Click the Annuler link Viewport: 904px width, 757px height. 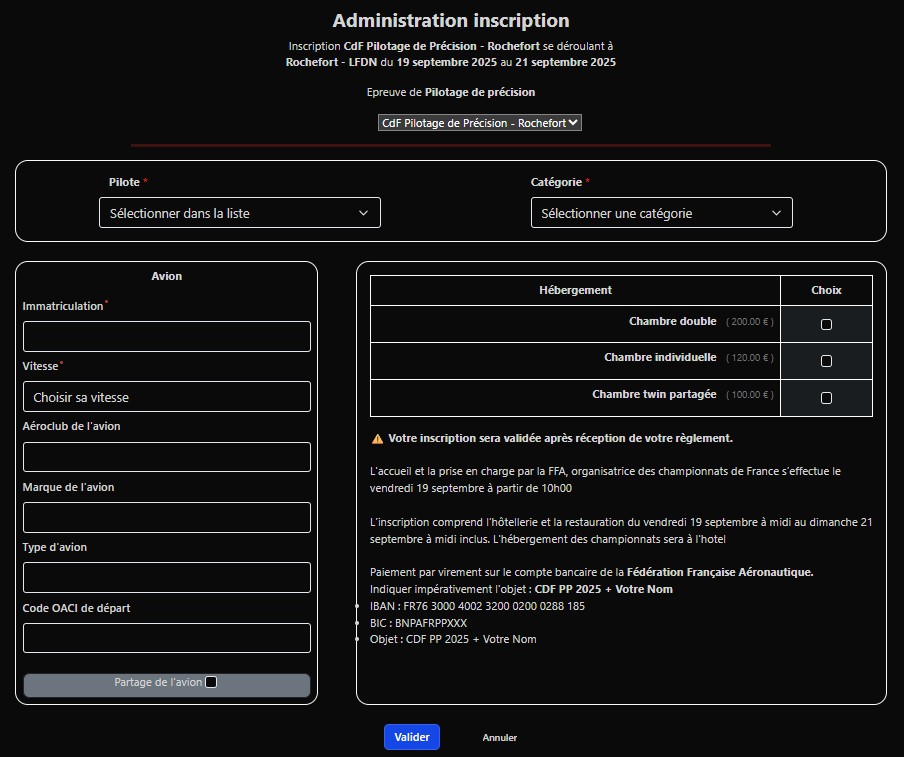tap(499, 738)
